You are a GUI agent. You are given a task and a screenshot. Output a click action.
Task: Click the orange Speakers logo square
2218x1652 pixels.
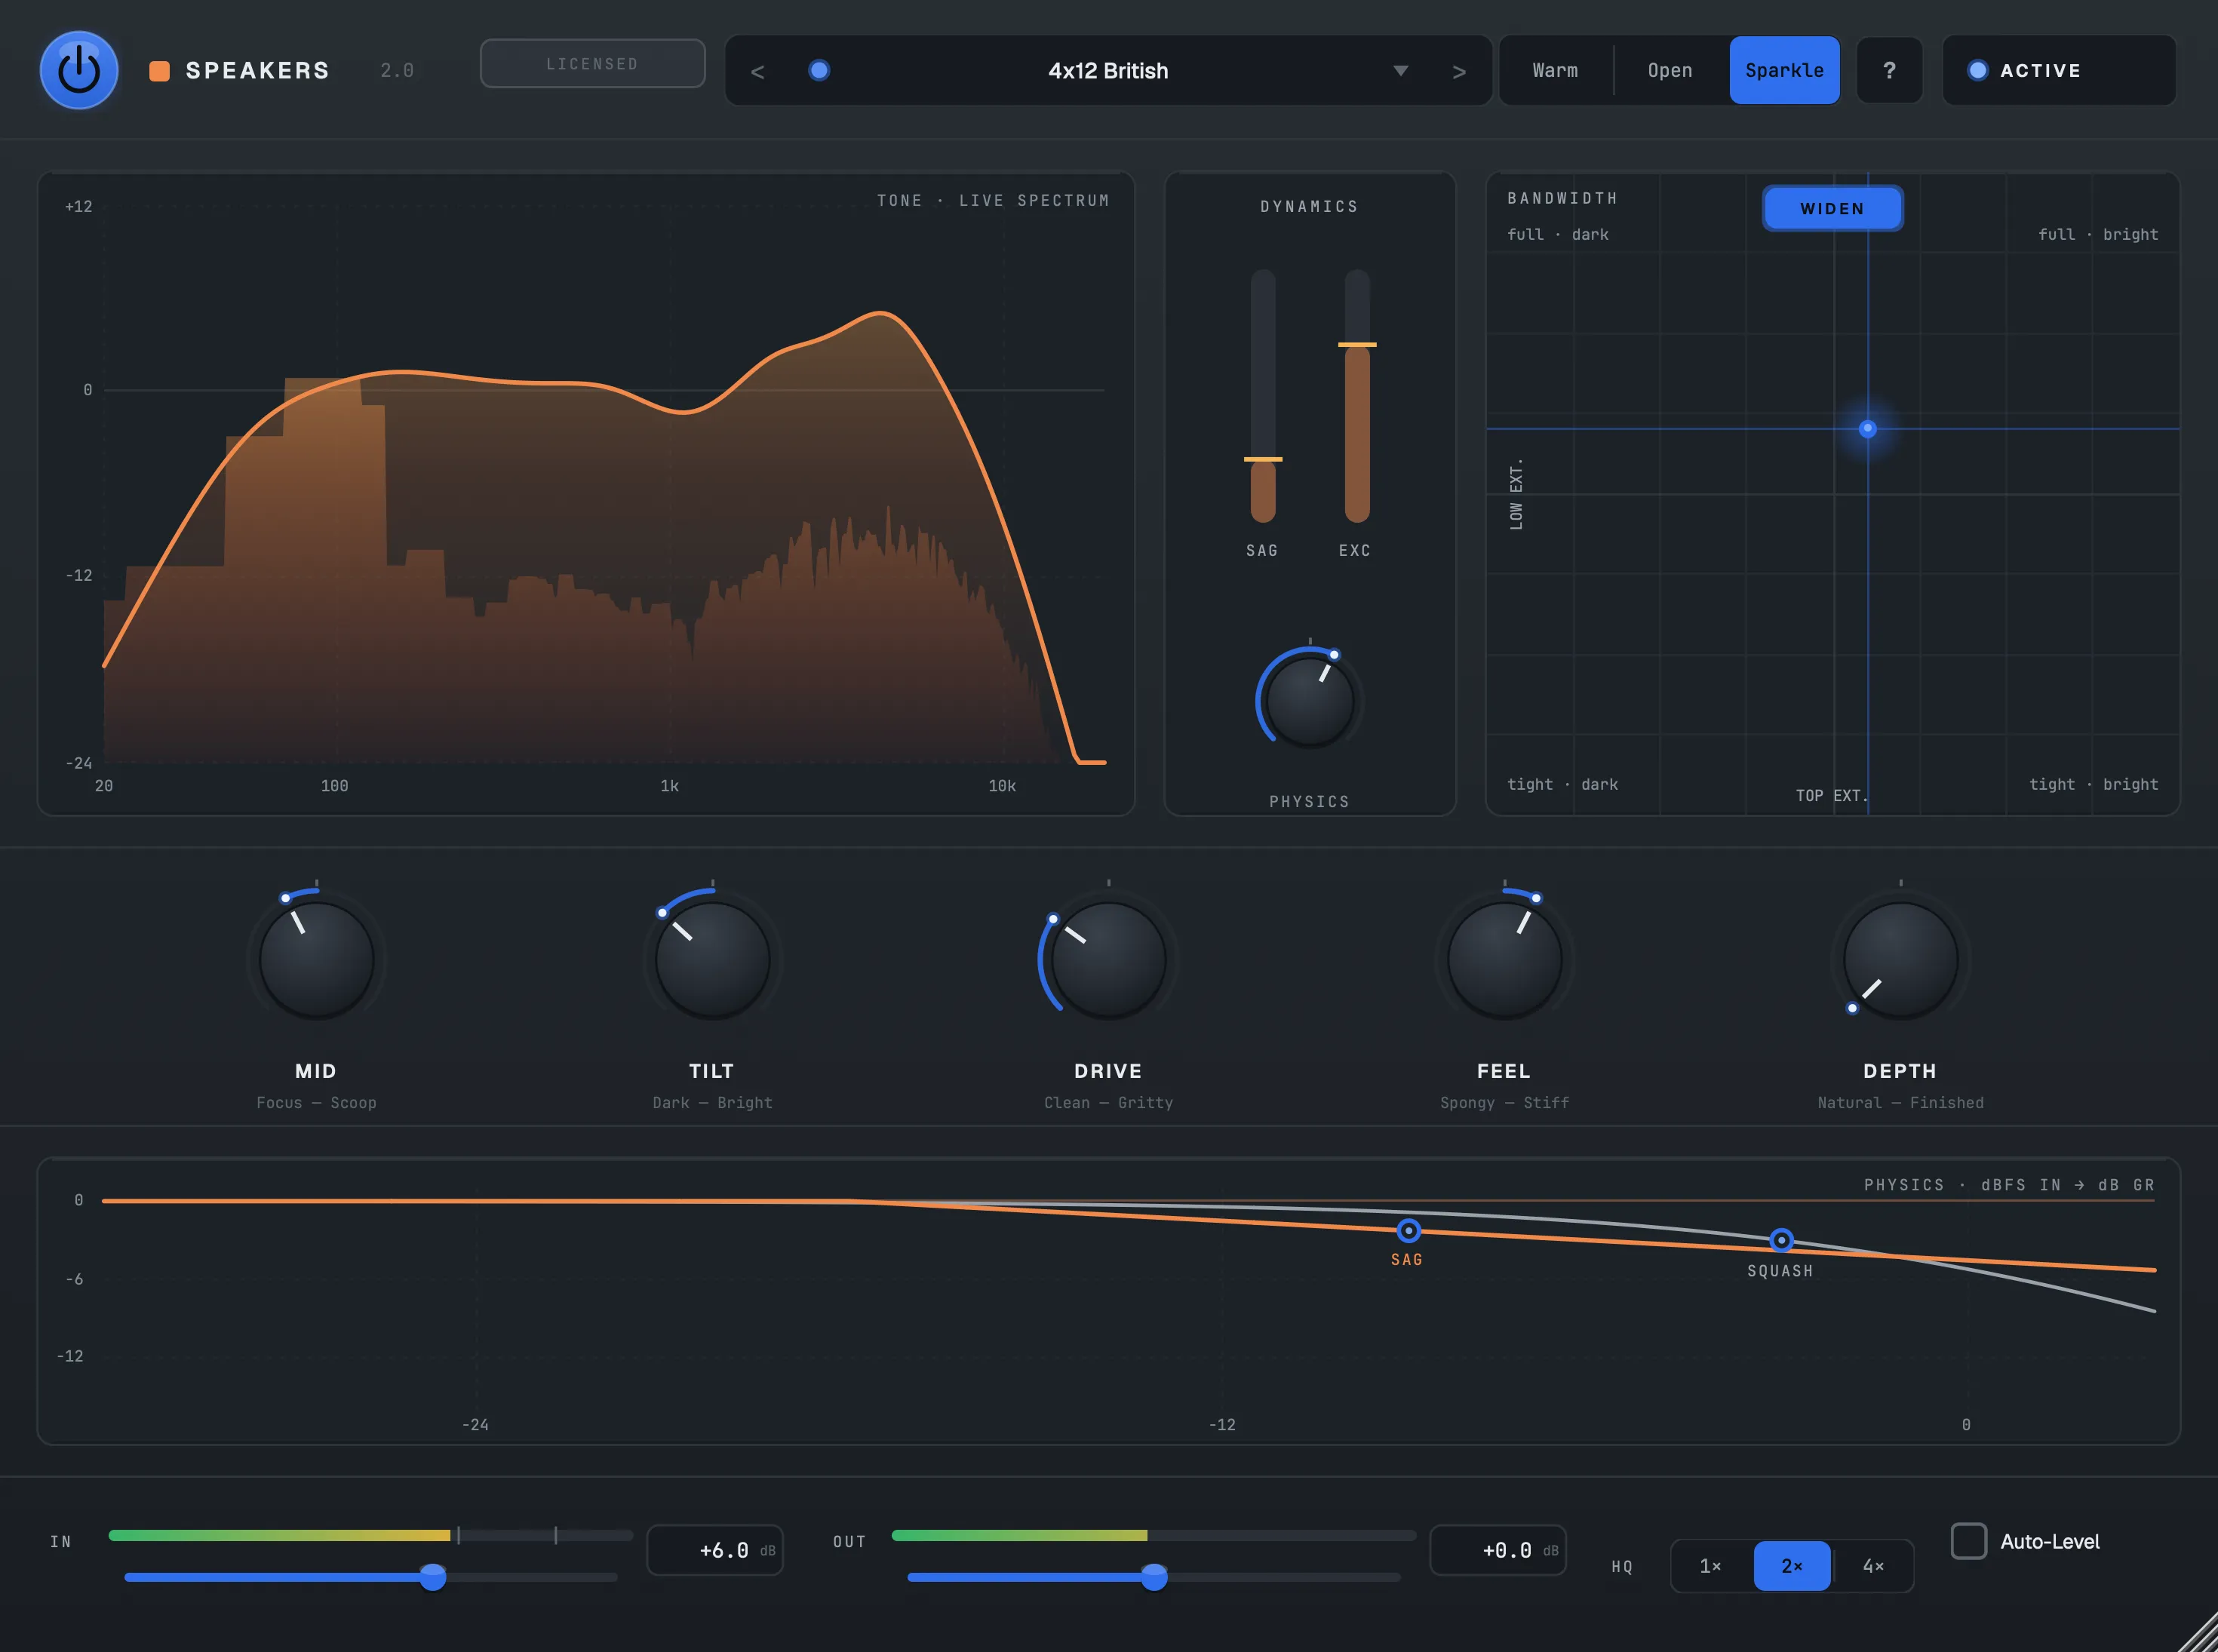(x=159, y=71)
